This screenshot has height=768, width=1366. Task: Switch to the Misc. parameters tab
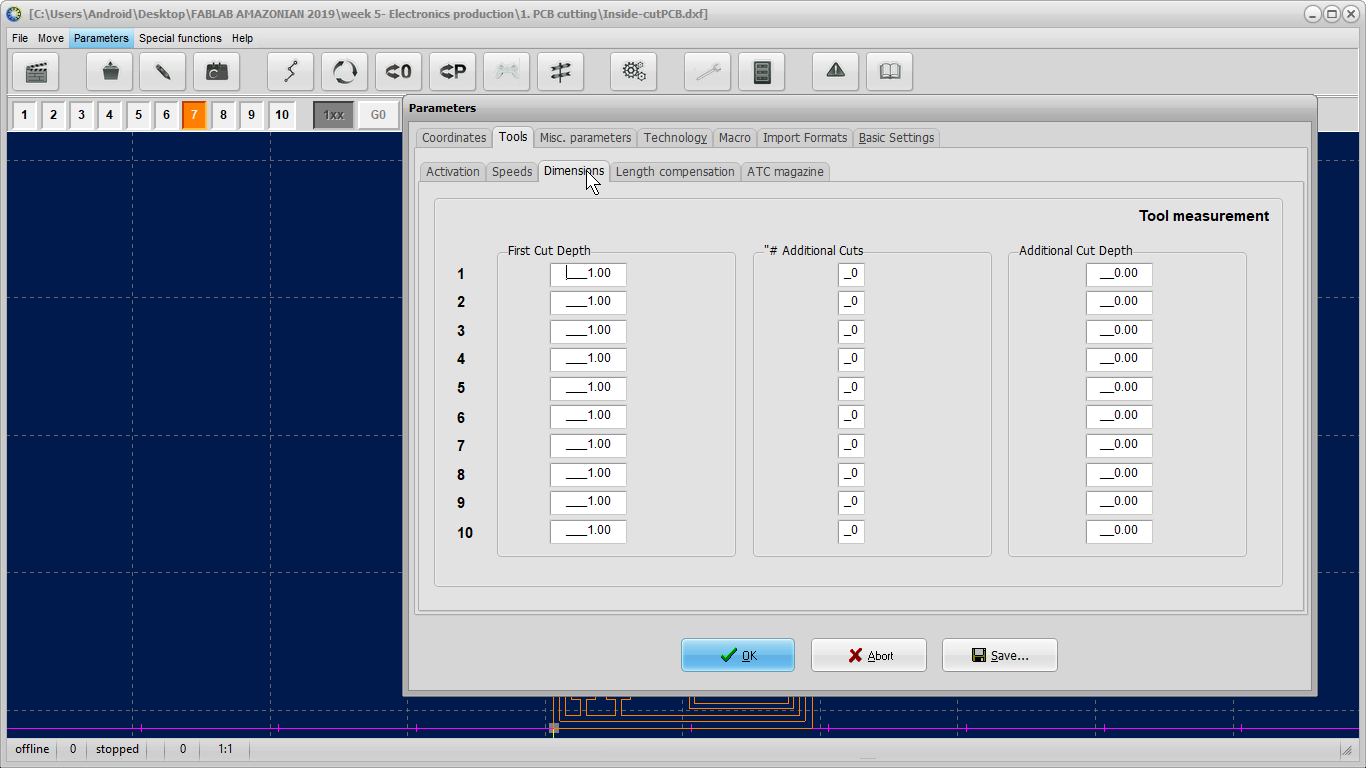click(586, 138)
